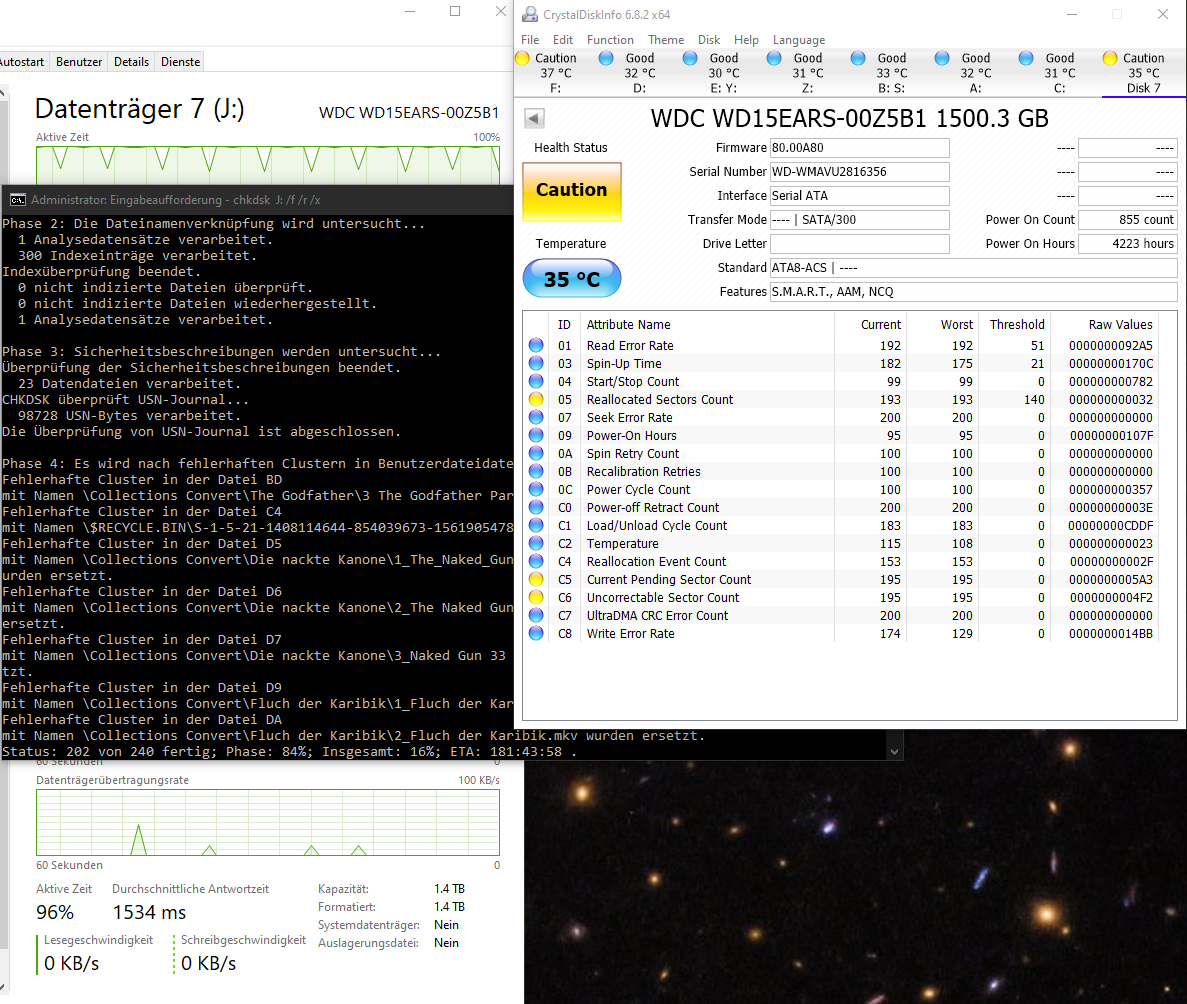The width and height of the screenshot is (1187, 1004).
Task: Click the Aktive Zeit graph in Task Manager
Action: 268,165
